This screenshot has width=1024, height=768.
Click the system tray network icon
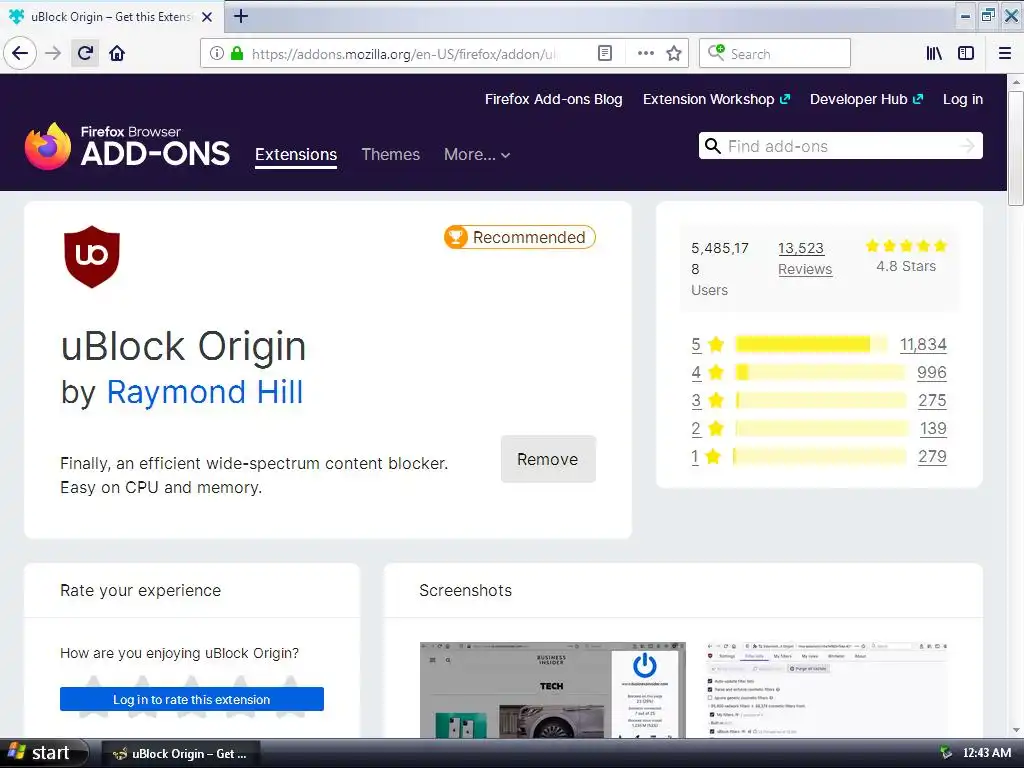(x=945, y=753)
